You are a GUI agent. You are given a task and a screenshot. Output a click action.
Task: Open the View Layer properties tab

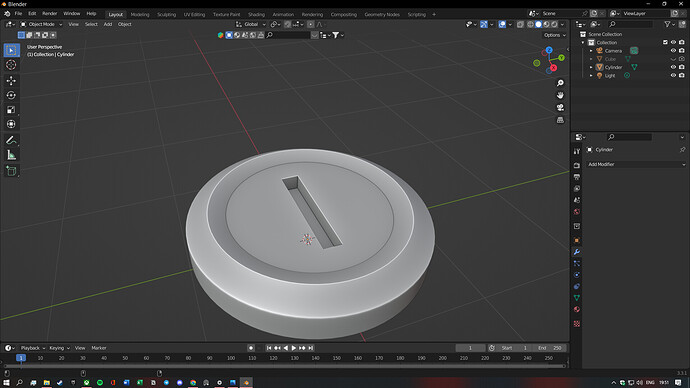pos(577,188)
